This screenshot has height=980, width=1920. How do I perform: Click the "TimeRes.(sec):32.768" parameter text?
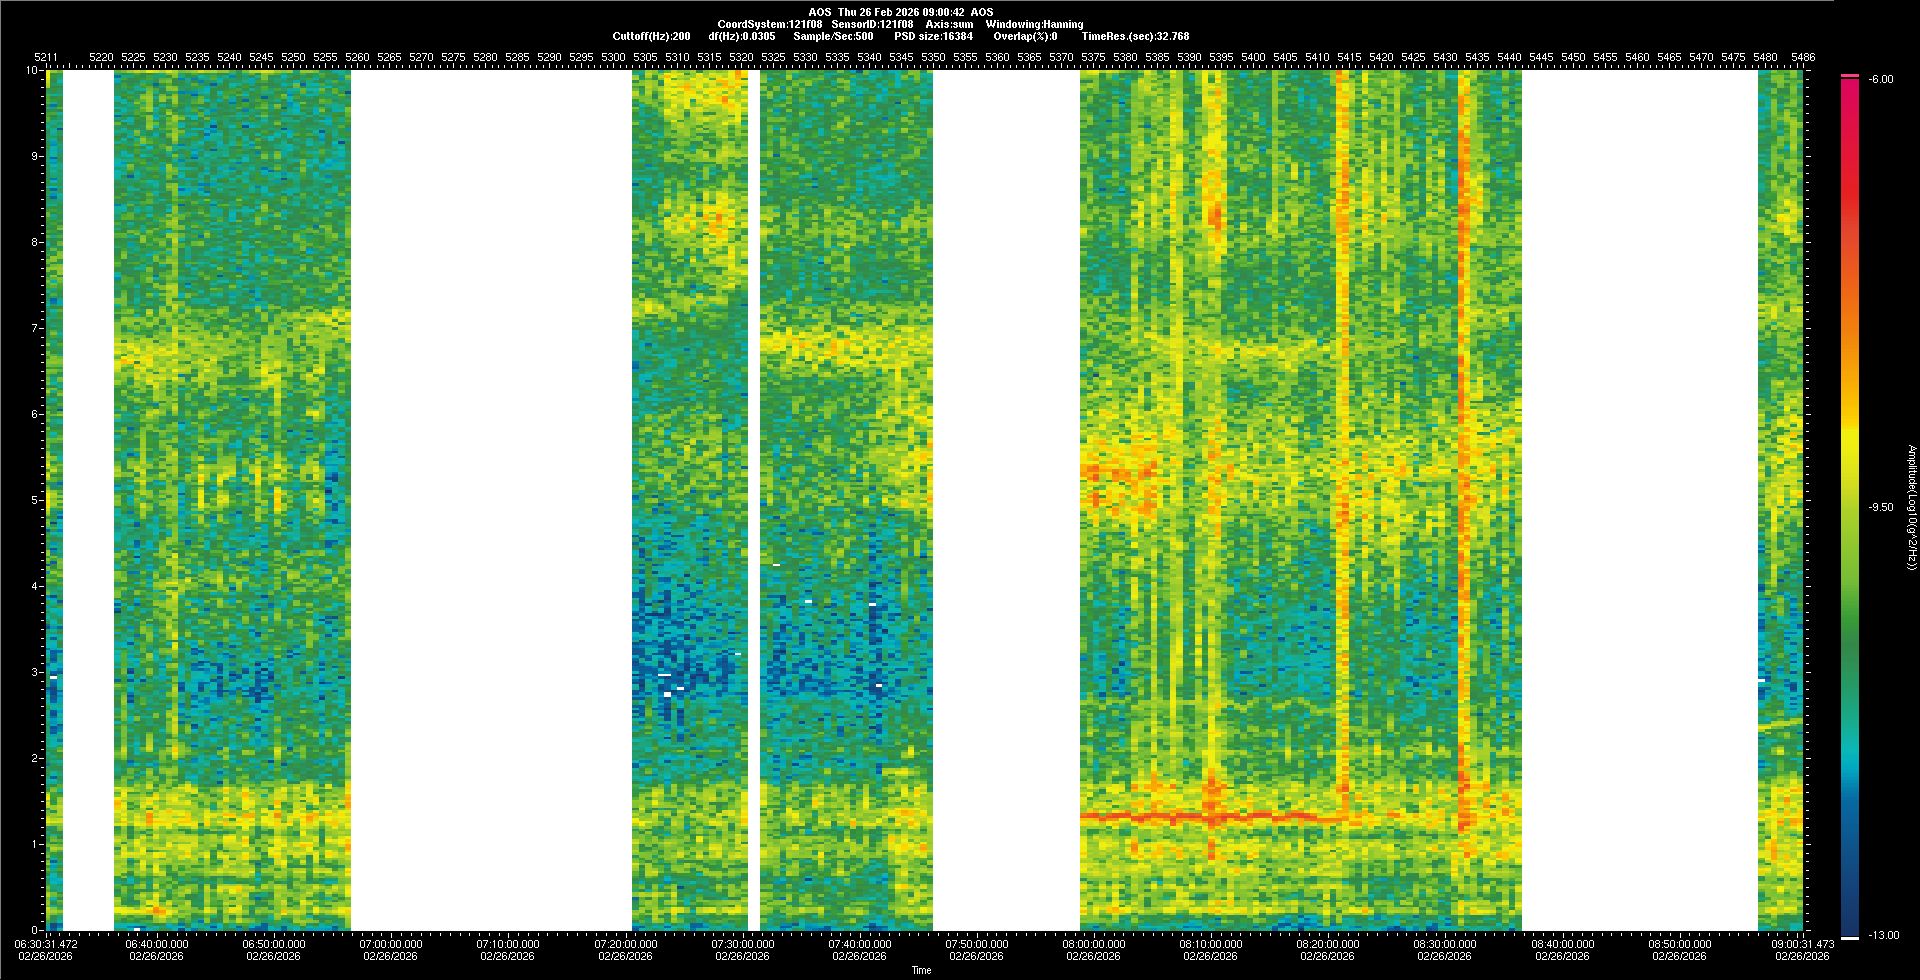click(x=1135, y=36)
